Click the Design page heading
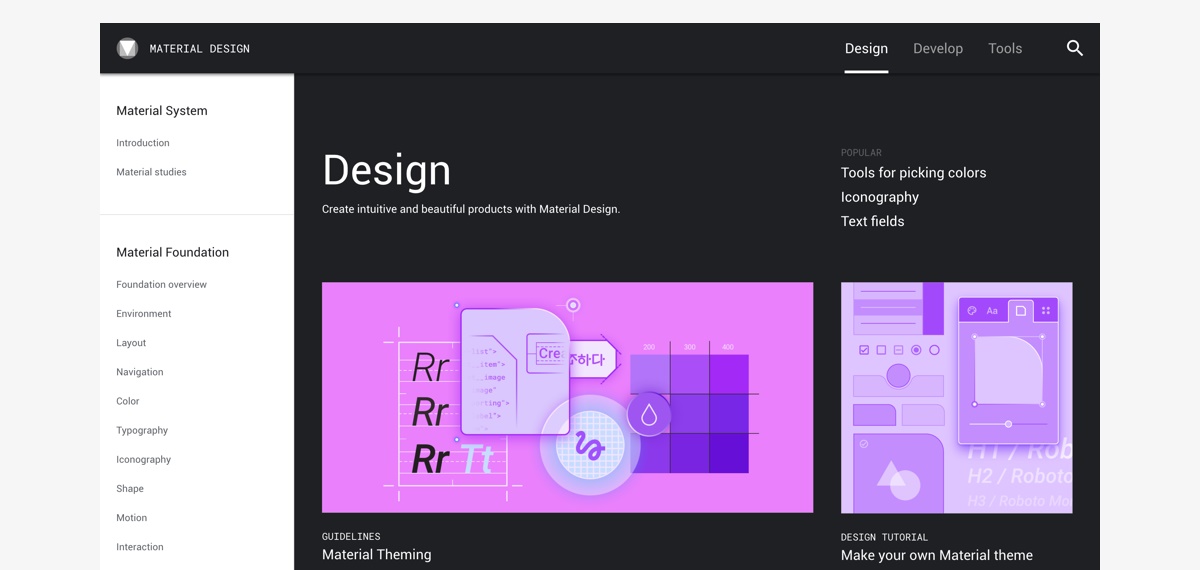This screenshot has width=1200, height=570. pyautogui.click(x=387, y=170)
